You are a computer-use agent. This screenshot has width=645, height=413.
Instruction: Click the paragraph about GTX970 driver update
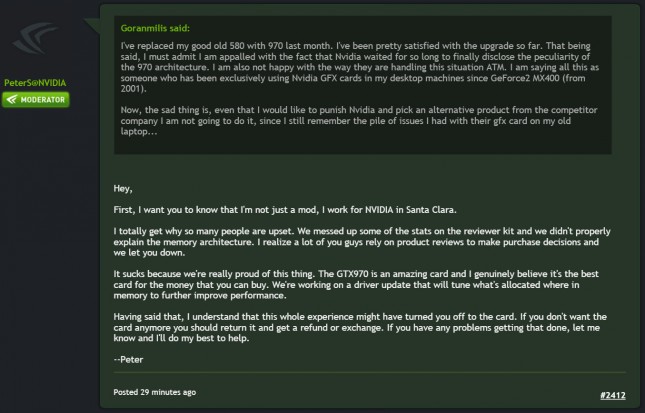tap(356, 285)
